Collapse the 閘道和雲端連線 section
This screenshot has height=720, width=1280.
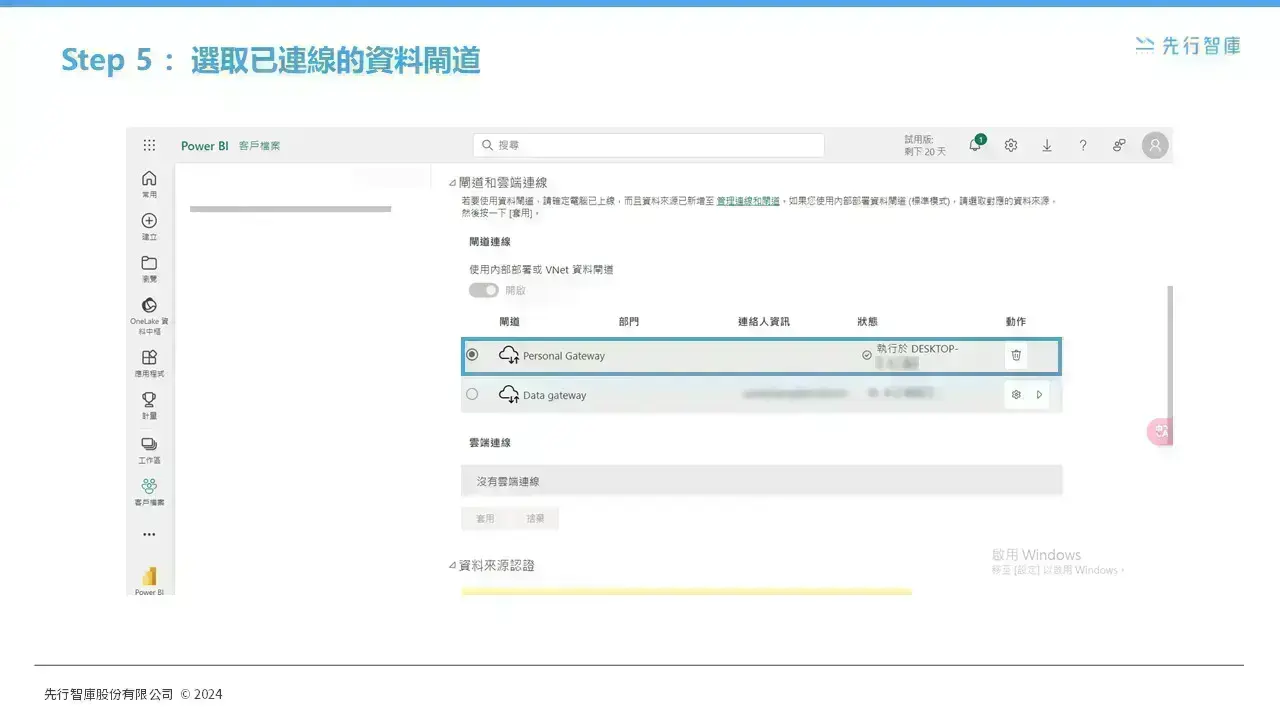coord(452,183)
